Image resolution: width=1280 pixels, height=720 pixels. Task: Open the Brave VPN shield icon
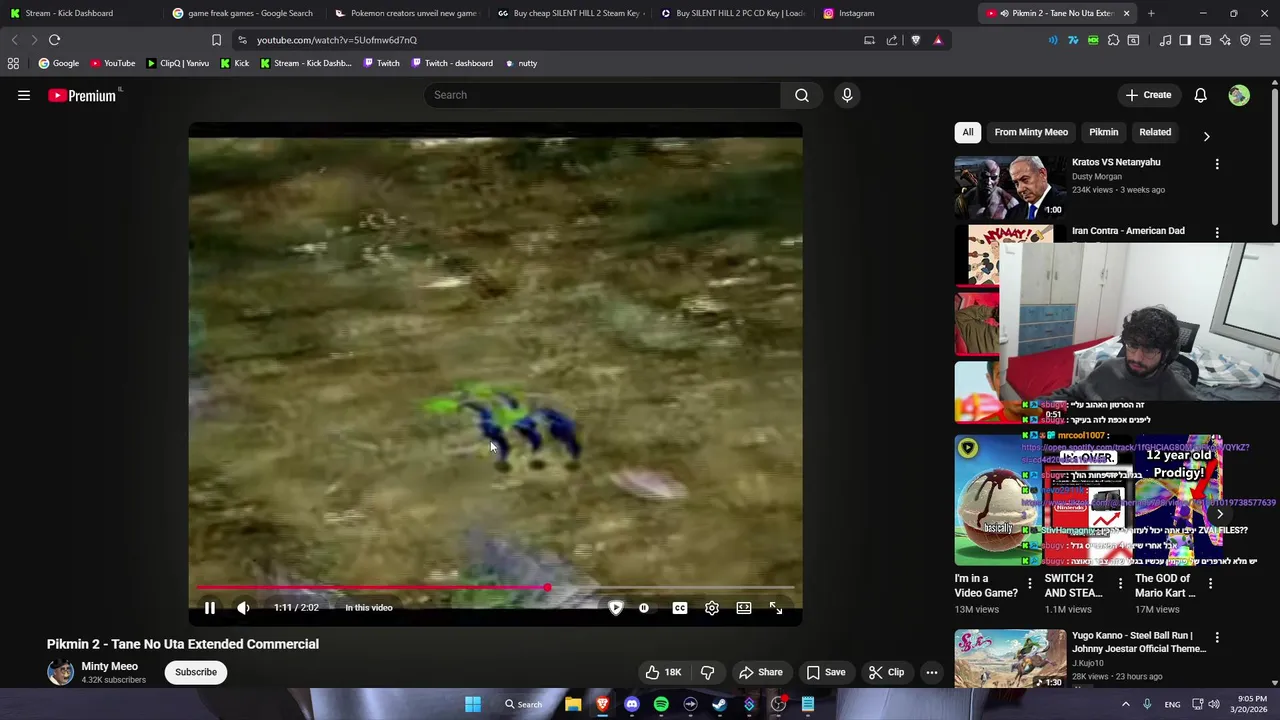click(x=1245, y=40)
